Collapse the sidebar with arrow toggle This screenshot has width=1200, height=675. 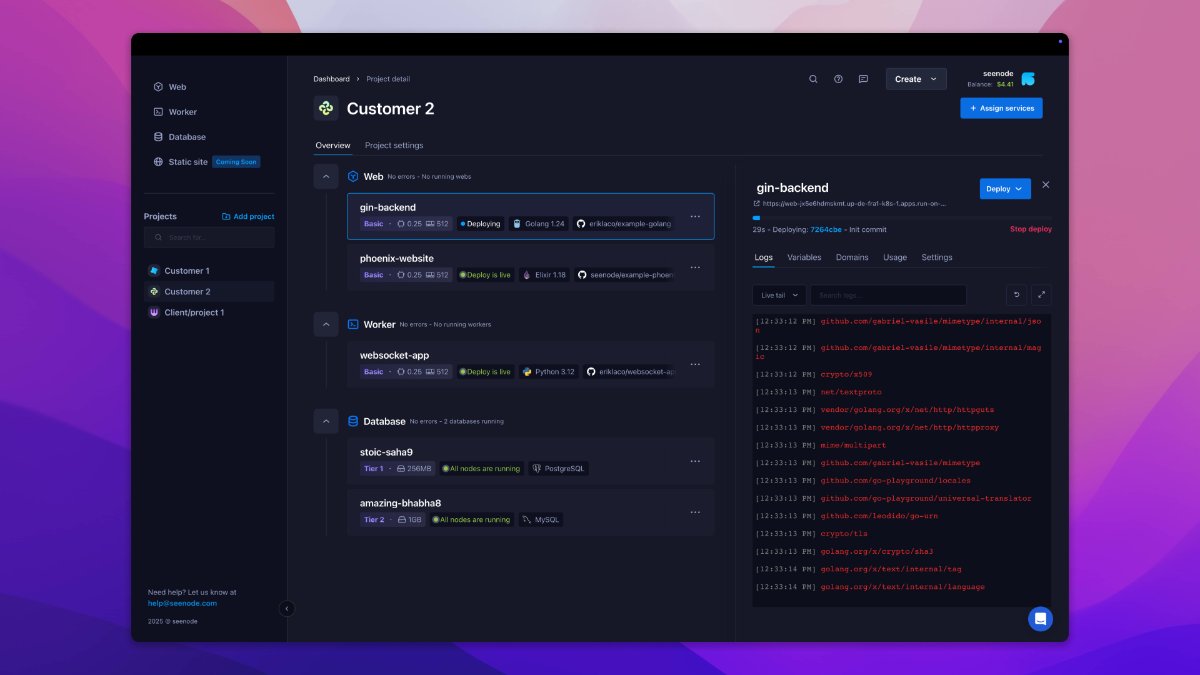[x=287, y=608]
